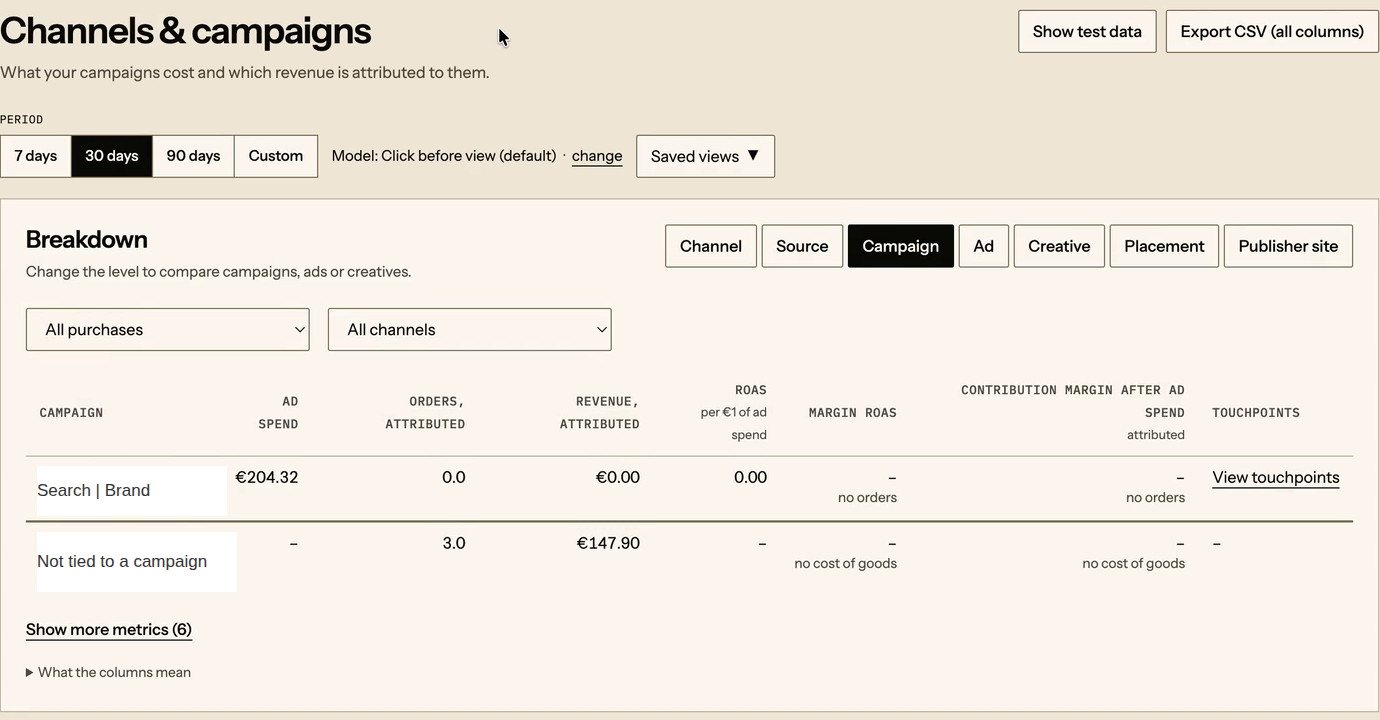Click the Ad Spend column header

click(x=278, y=413)
